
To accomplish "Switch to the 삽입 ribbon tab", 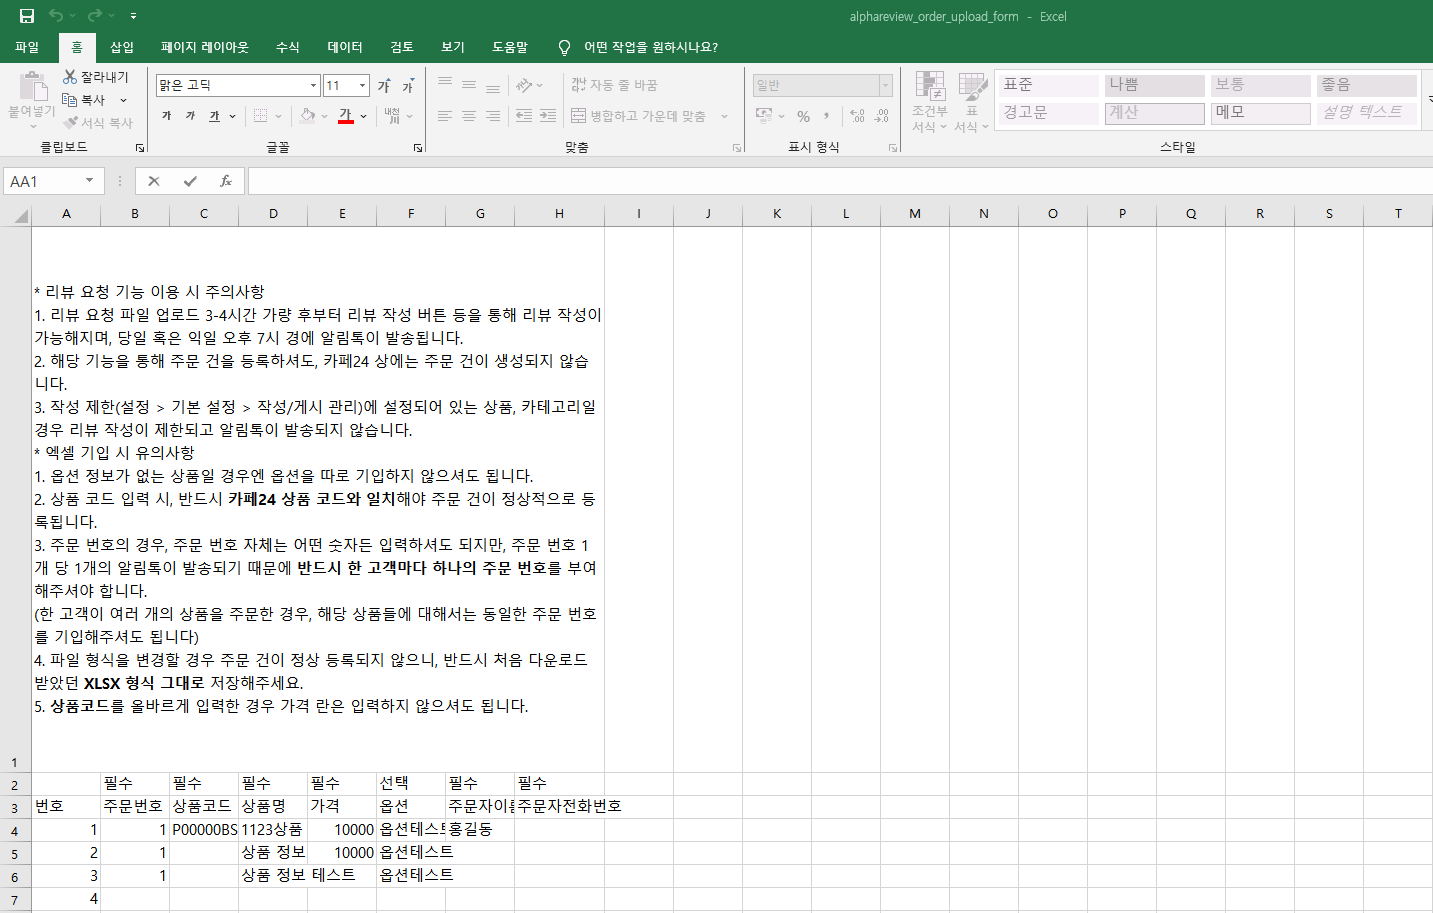I will pos(122,47).
